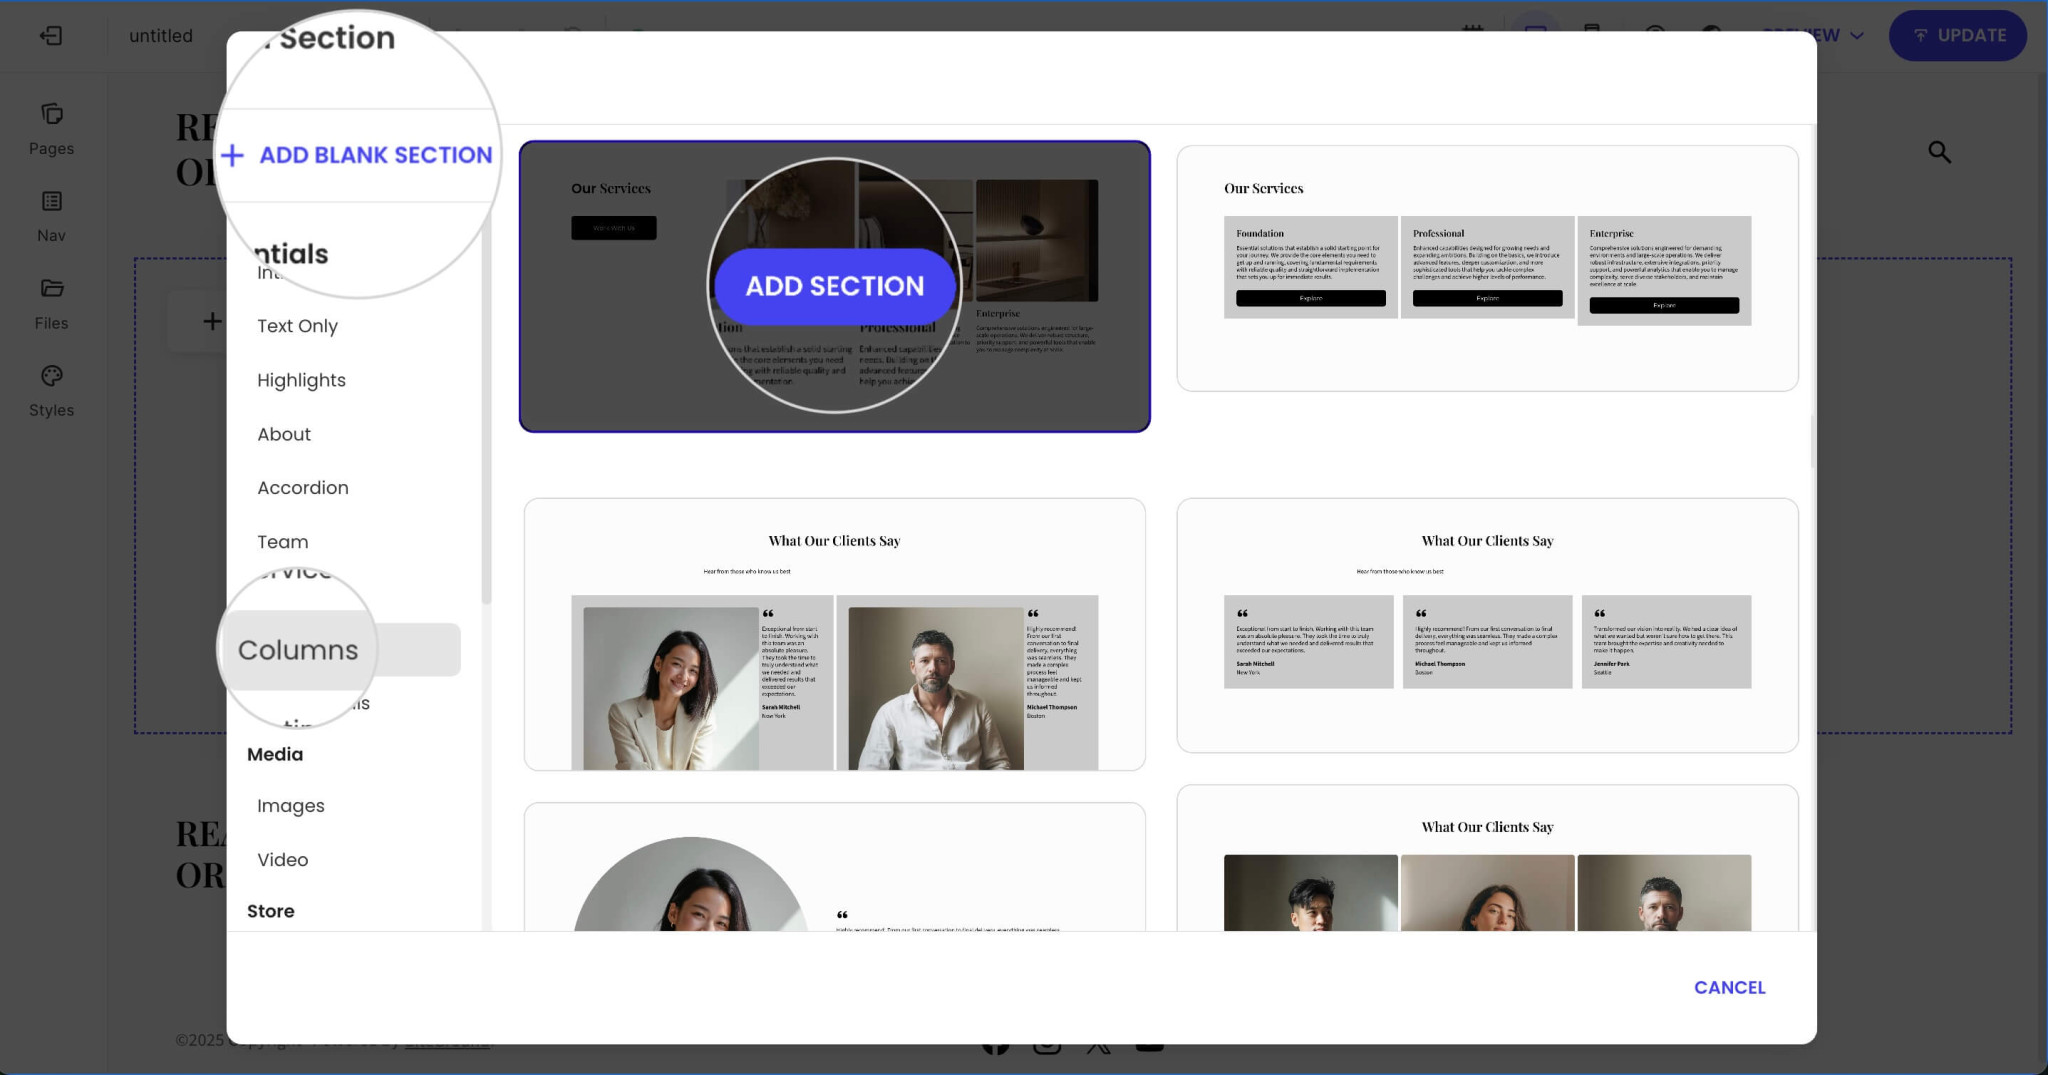Click the template gallery scrollbar
Screen dimensions: 2048x1075
click(1811, 440)
